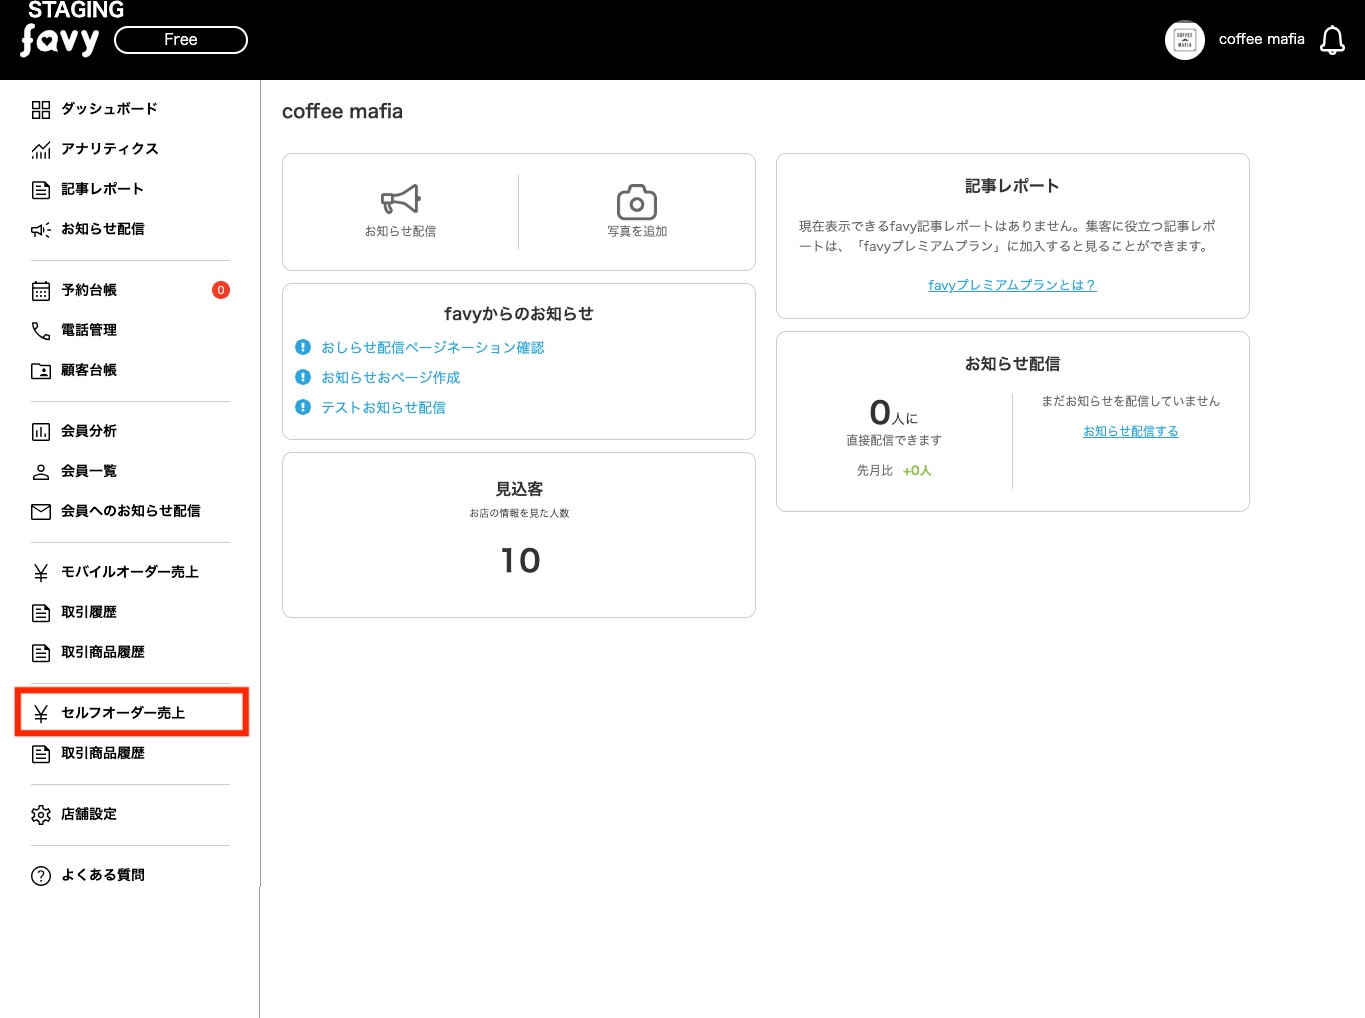Open the モバイルオーダー売上 yen icon
This screenshot has height=1018, width=1365.
[41, 573]
